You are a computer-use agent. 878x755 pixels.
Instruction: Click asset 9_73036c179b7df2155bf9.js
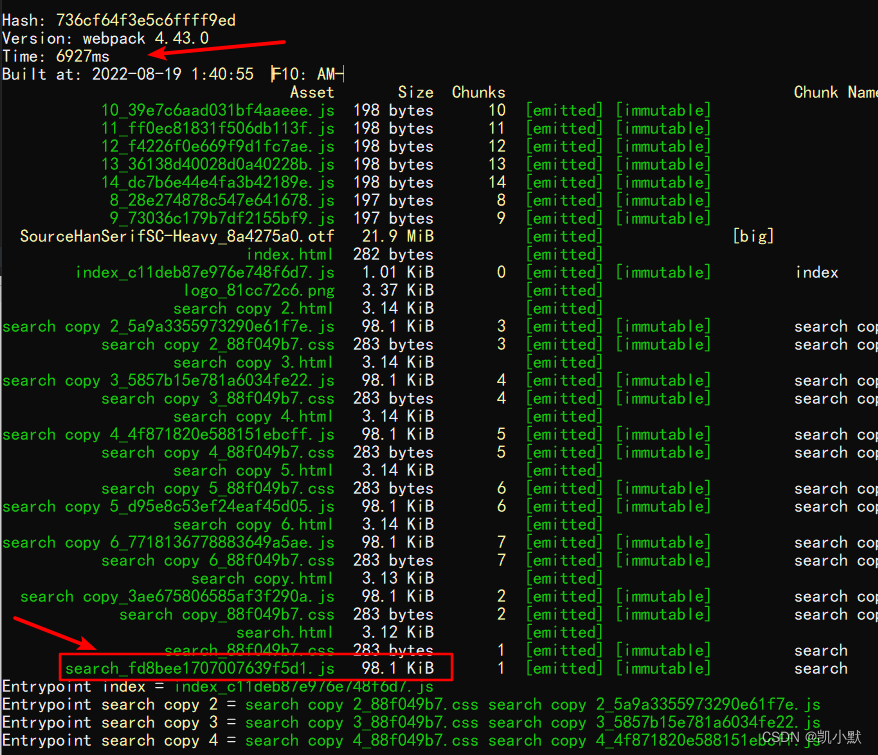point(222,218)
